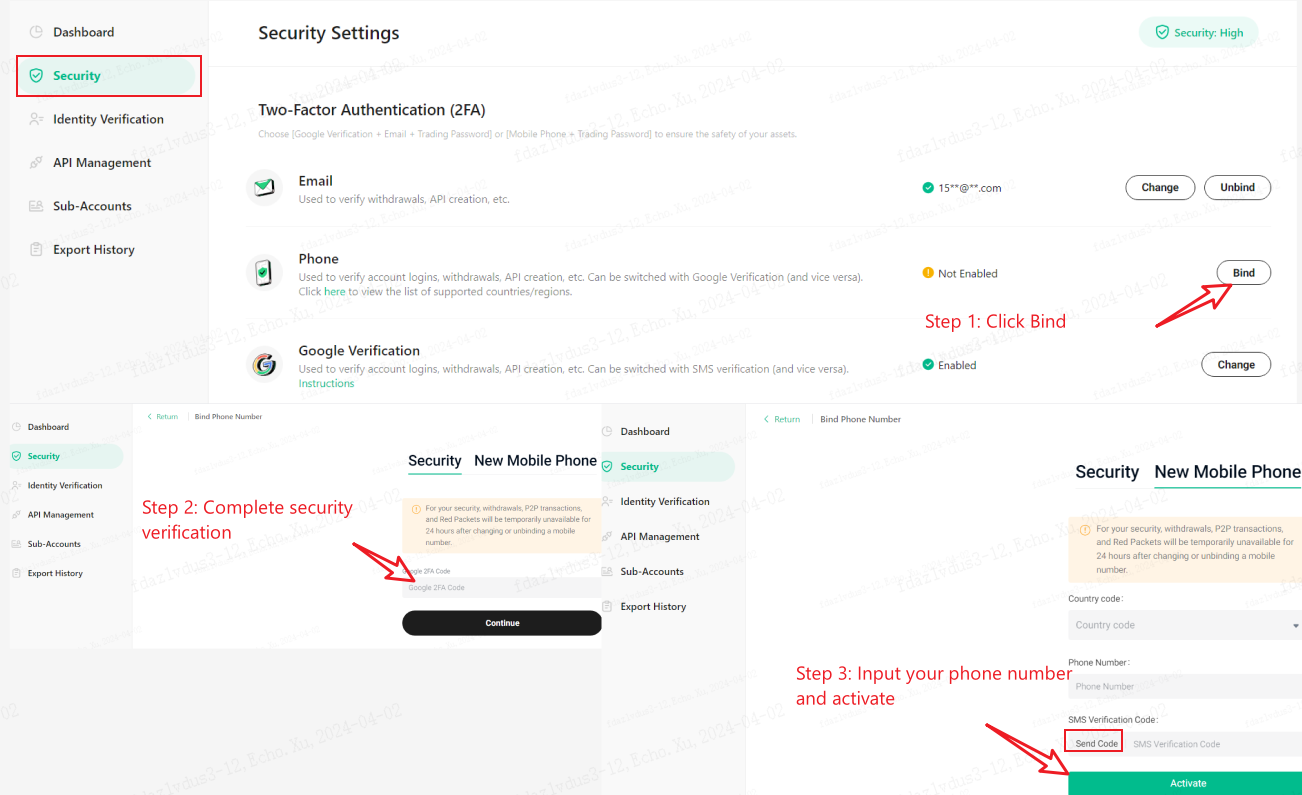Click the Send Code button
1302x795 pixels.
[1096, 744]
